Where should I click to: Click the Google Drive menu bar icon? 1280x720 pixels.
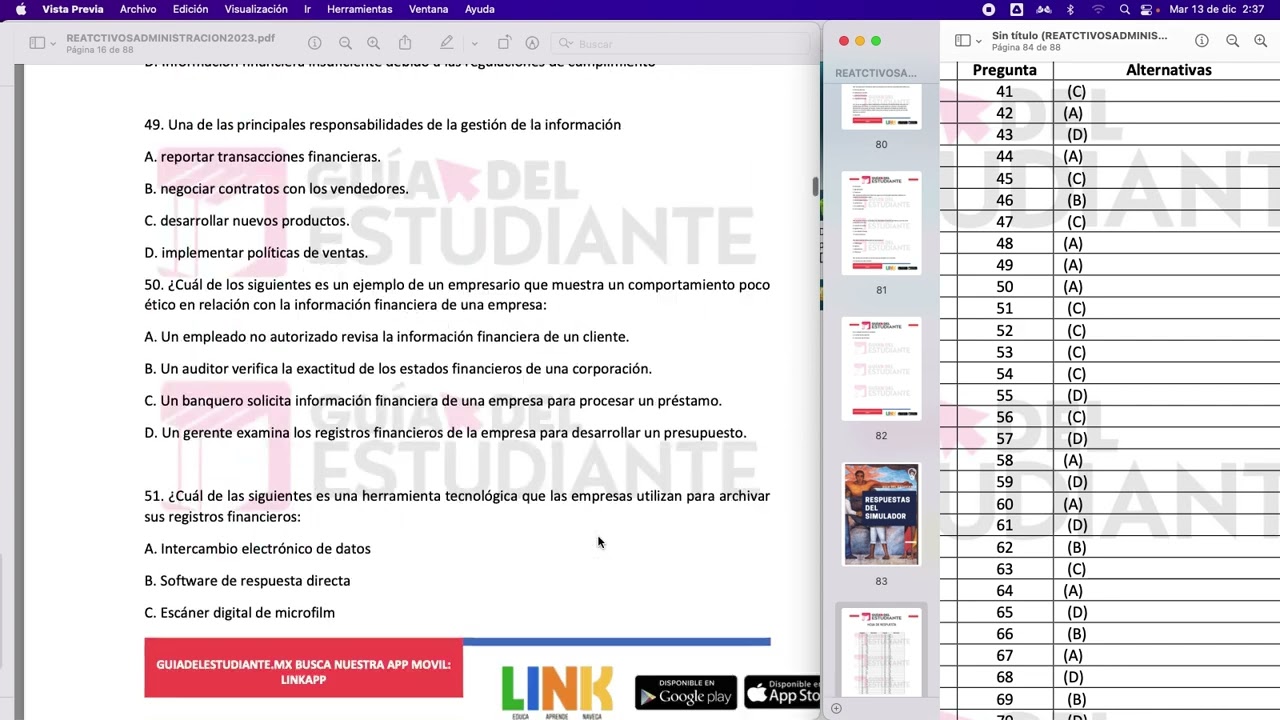[x=1017, y=9]
